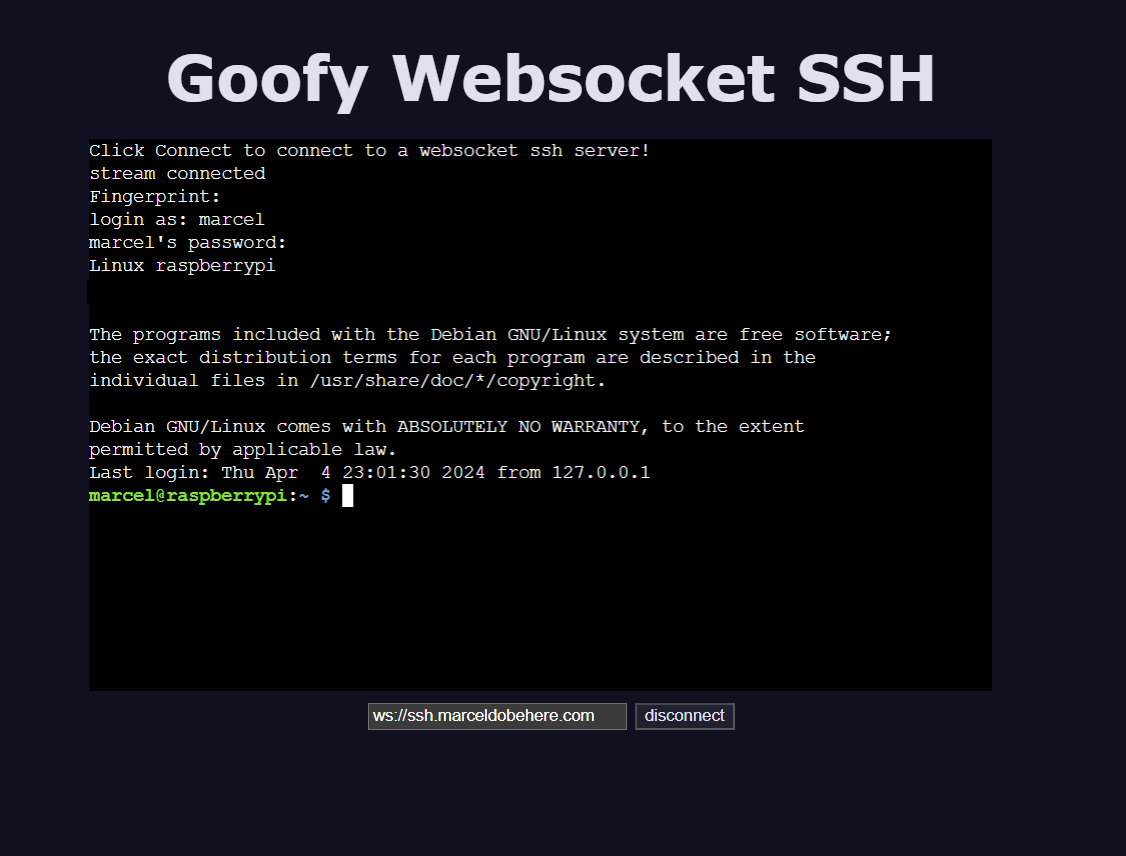Click the /usr/share/doc/*/copyright path line
The height and width of the screenshot is (856, 1126).
click(x=348, y=381)
